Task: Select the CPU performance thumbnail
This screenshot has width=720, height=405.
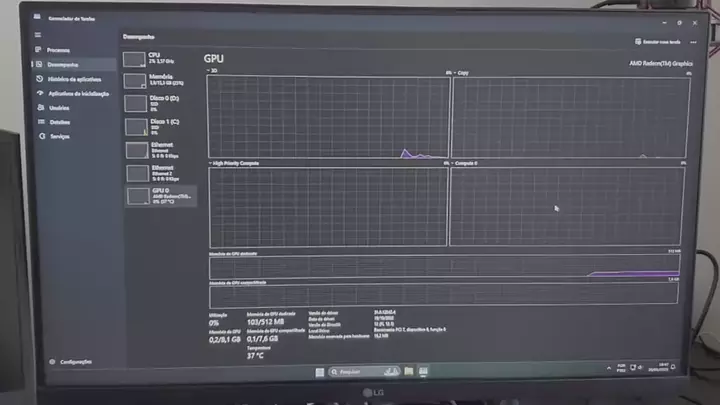Action: point(158,58)
